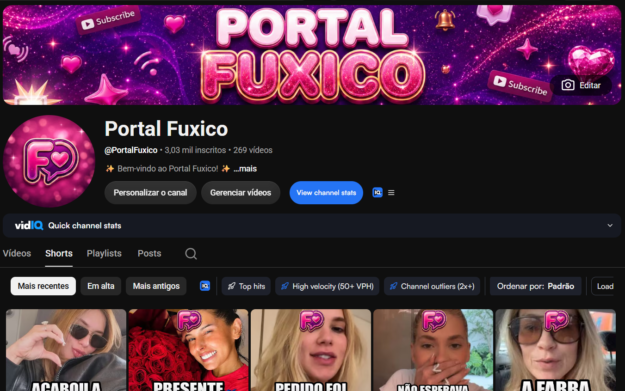Click the vidIQ icon in filter row
625x391 pixels.
tap(205, 286)
